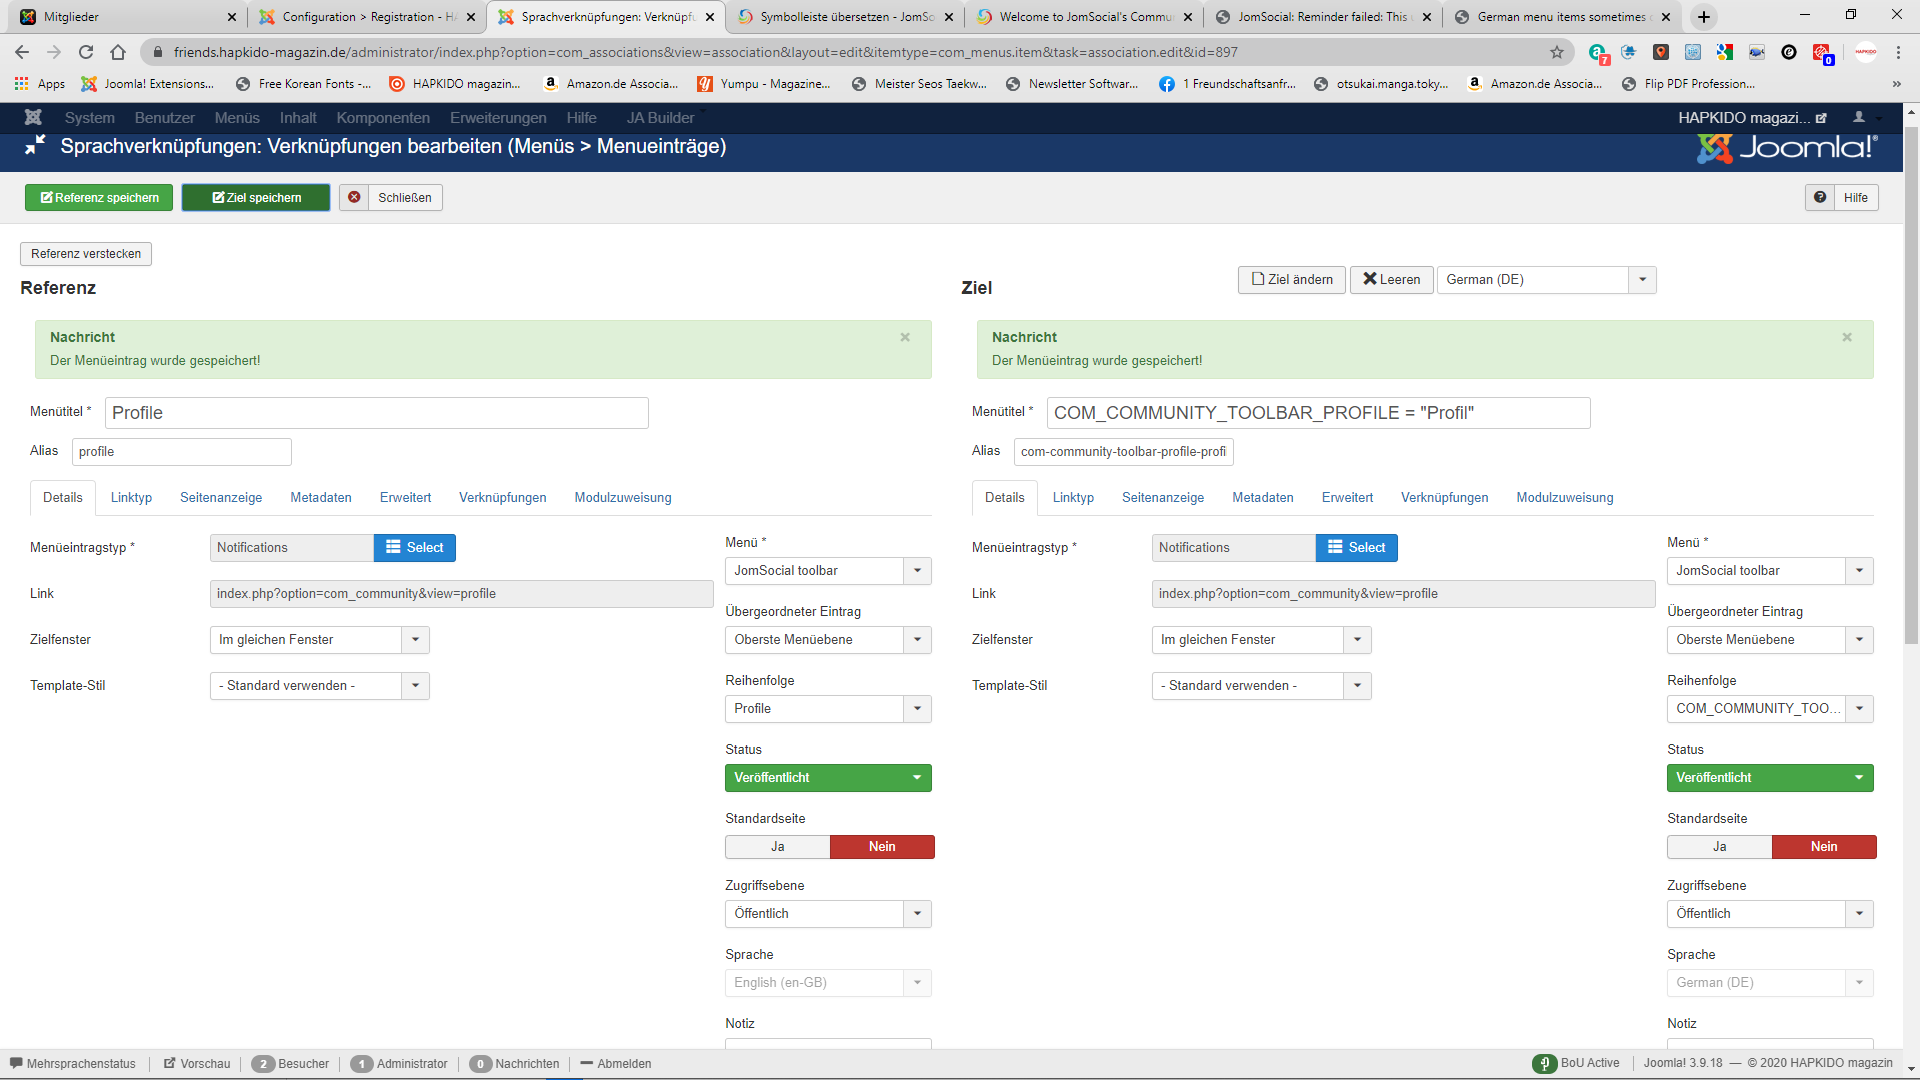The height and width of the screenshot is (1080, 1920).
Task: Set Referenz Standardseite to Ja
Action: coord(777,846)
